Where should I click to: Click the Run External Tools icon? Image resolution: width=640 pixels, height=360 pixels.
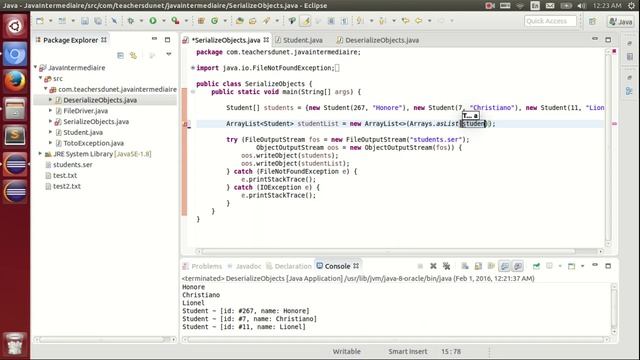tap(176, 21)
